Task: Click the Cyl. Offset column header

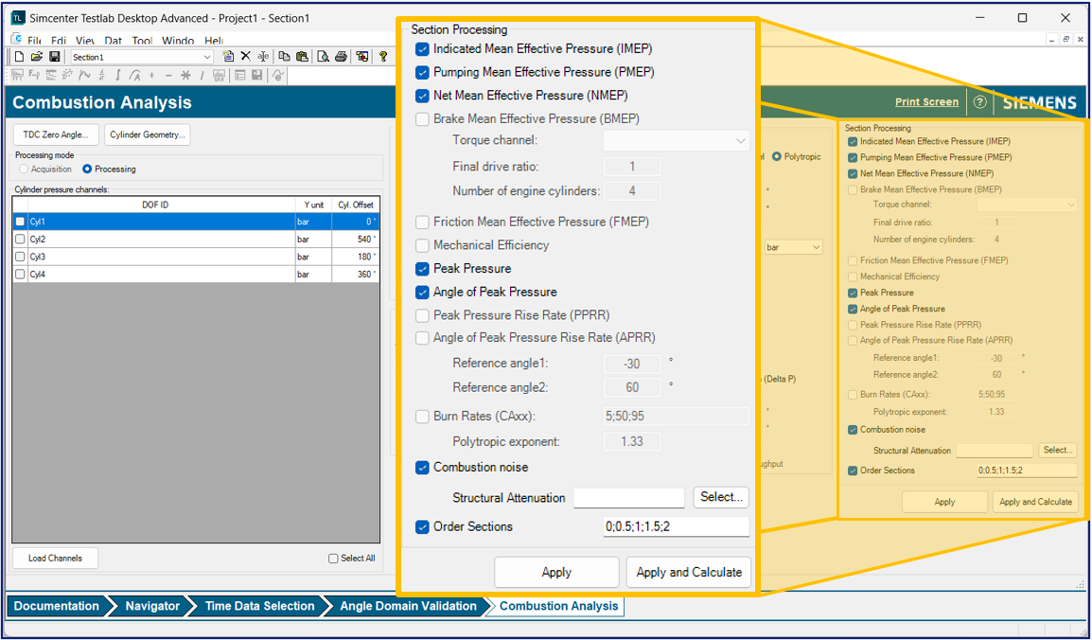Action: pos(356,205)
